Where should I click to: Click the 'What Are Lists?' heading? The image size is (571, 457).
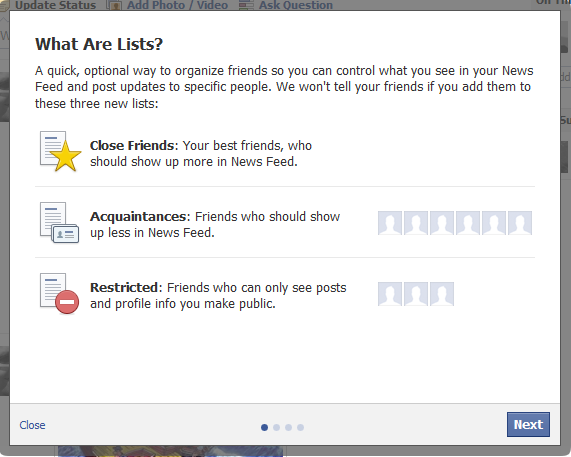[99, 44]
